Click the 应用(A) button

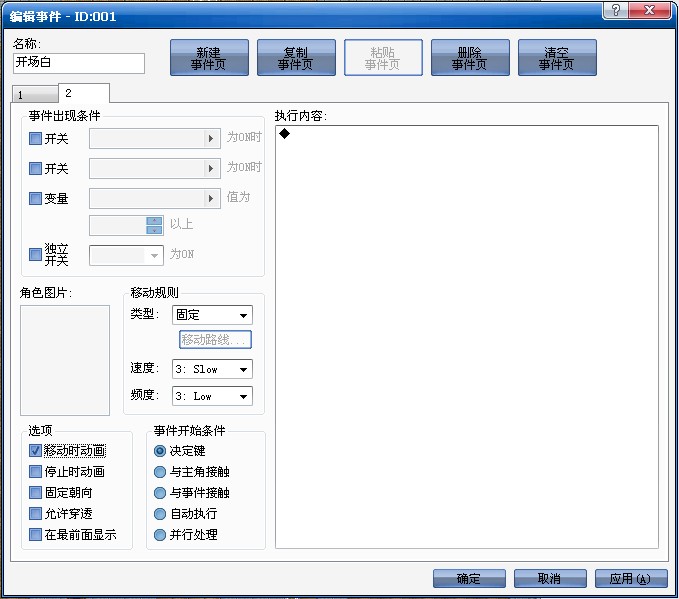tap(631, 579)
